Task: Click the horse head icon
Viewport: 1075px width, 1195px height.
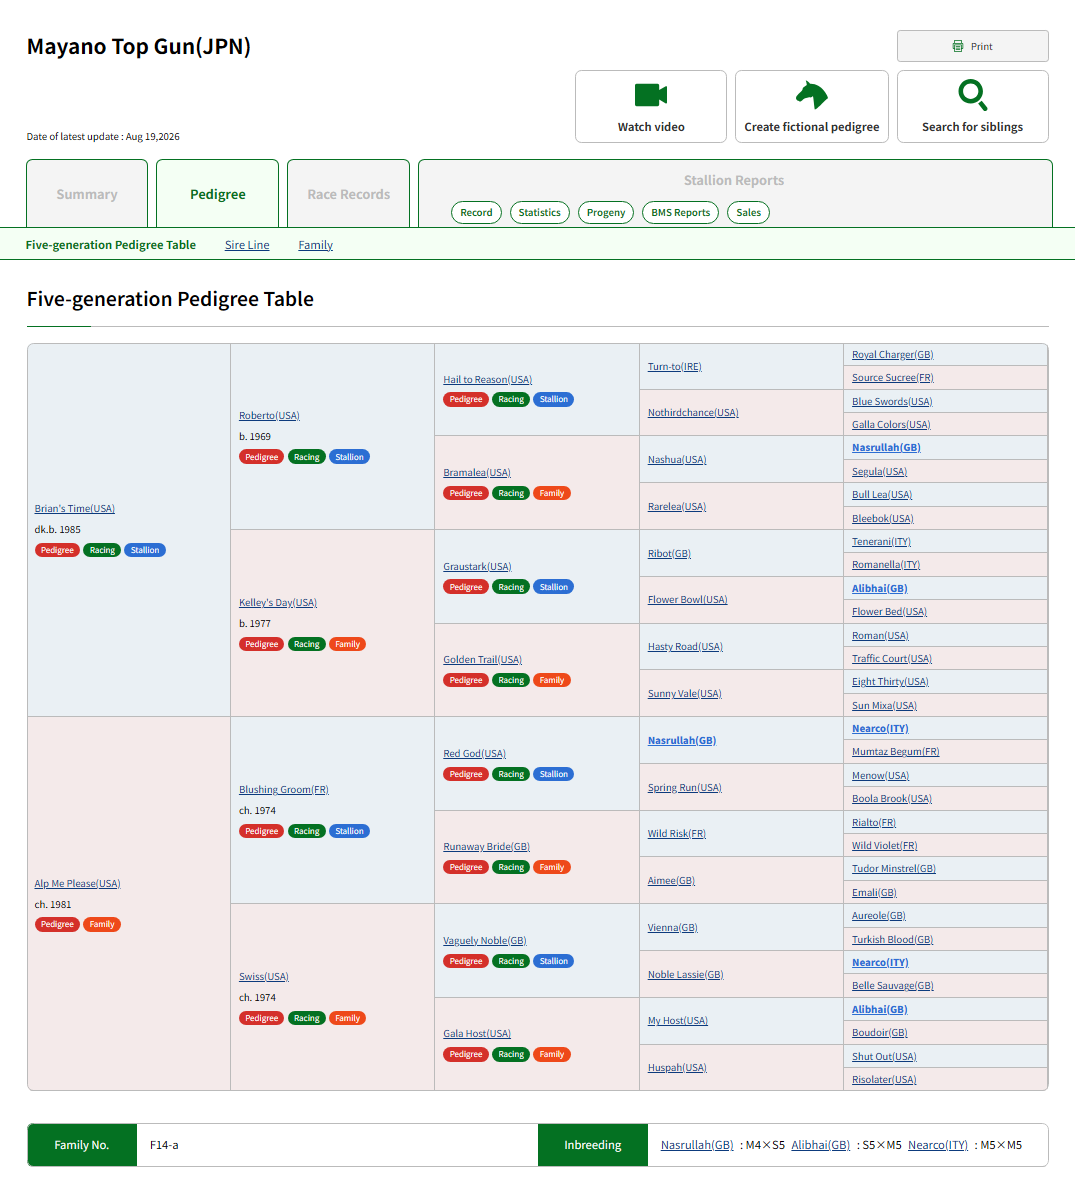Action: (x=811, y=95)
